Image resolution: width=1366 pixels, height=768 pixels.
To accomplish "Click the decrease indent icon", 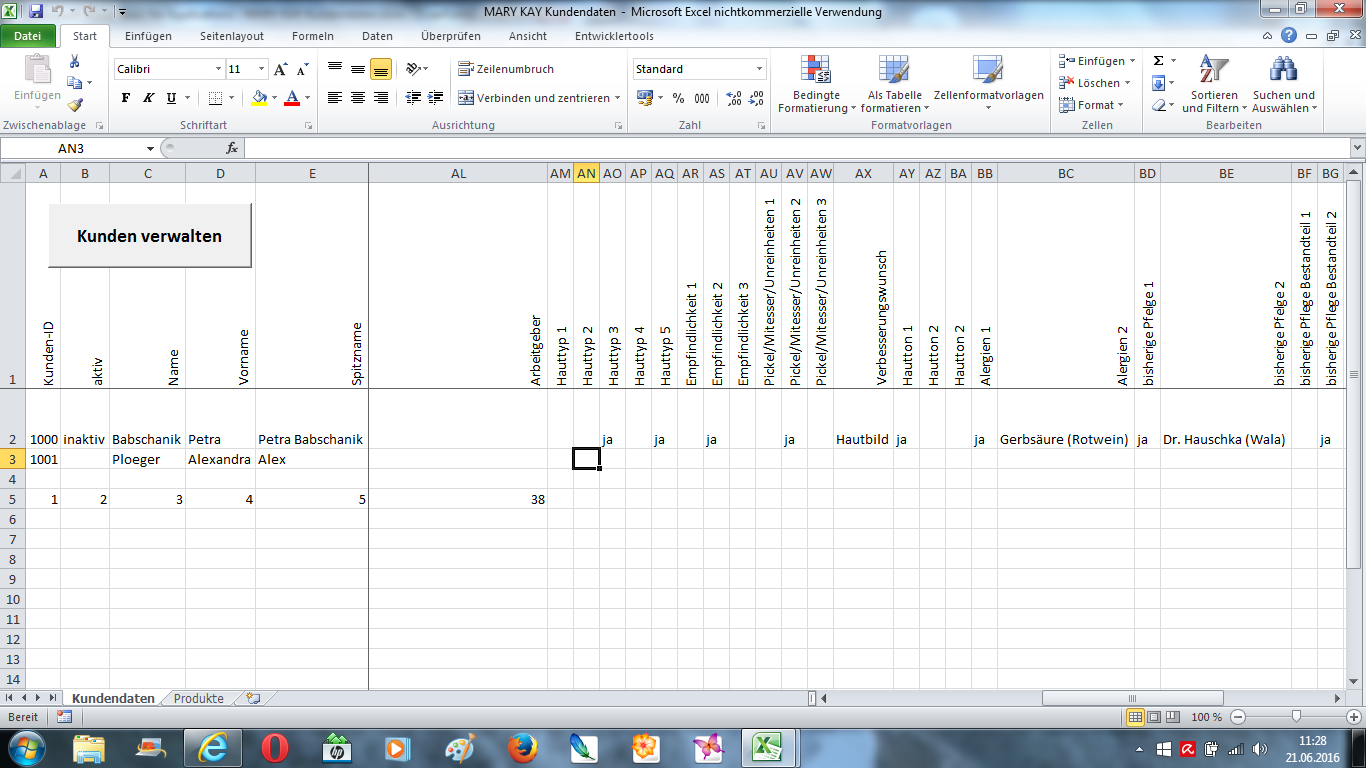I will [x=413, y=98].
